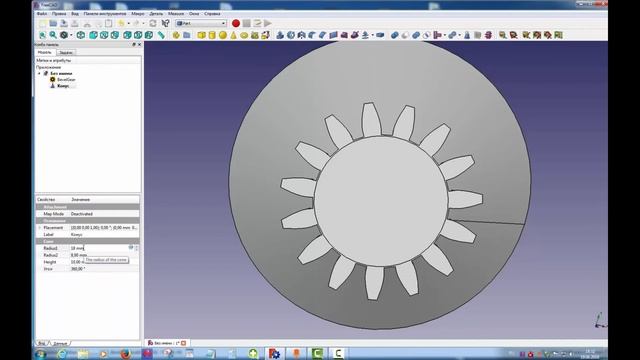Open a file with folder icon

(x=53, y=23)
